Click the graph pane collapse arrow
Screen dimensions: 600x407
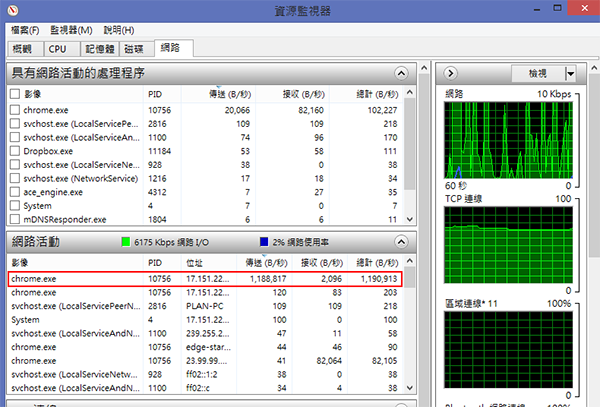click(450, 73)
